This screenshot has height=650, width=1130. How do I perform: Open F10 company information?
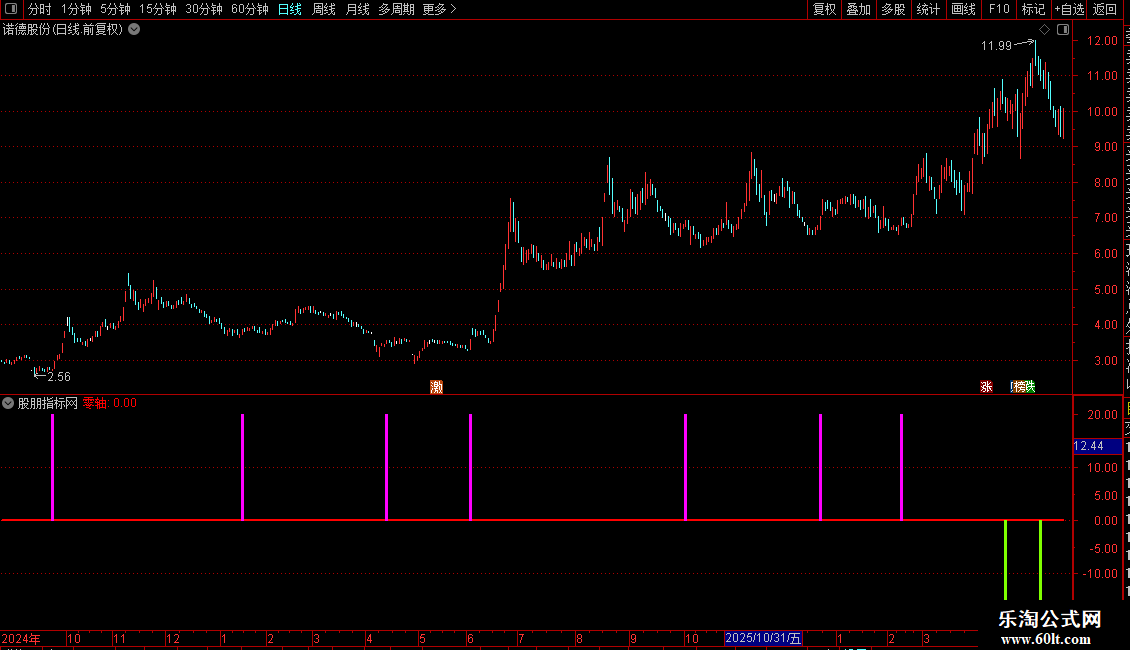[999, 9]
